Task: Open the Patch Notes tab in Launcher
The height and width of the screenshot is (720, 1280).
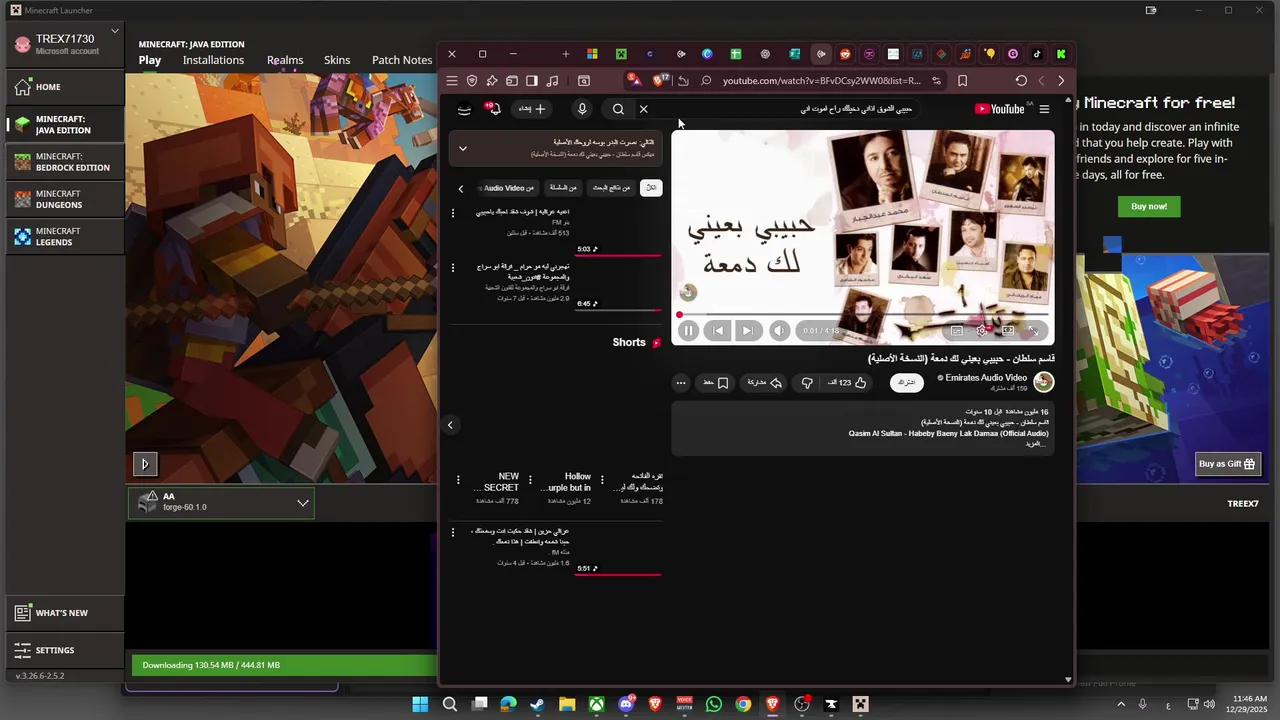Action: 402,60
